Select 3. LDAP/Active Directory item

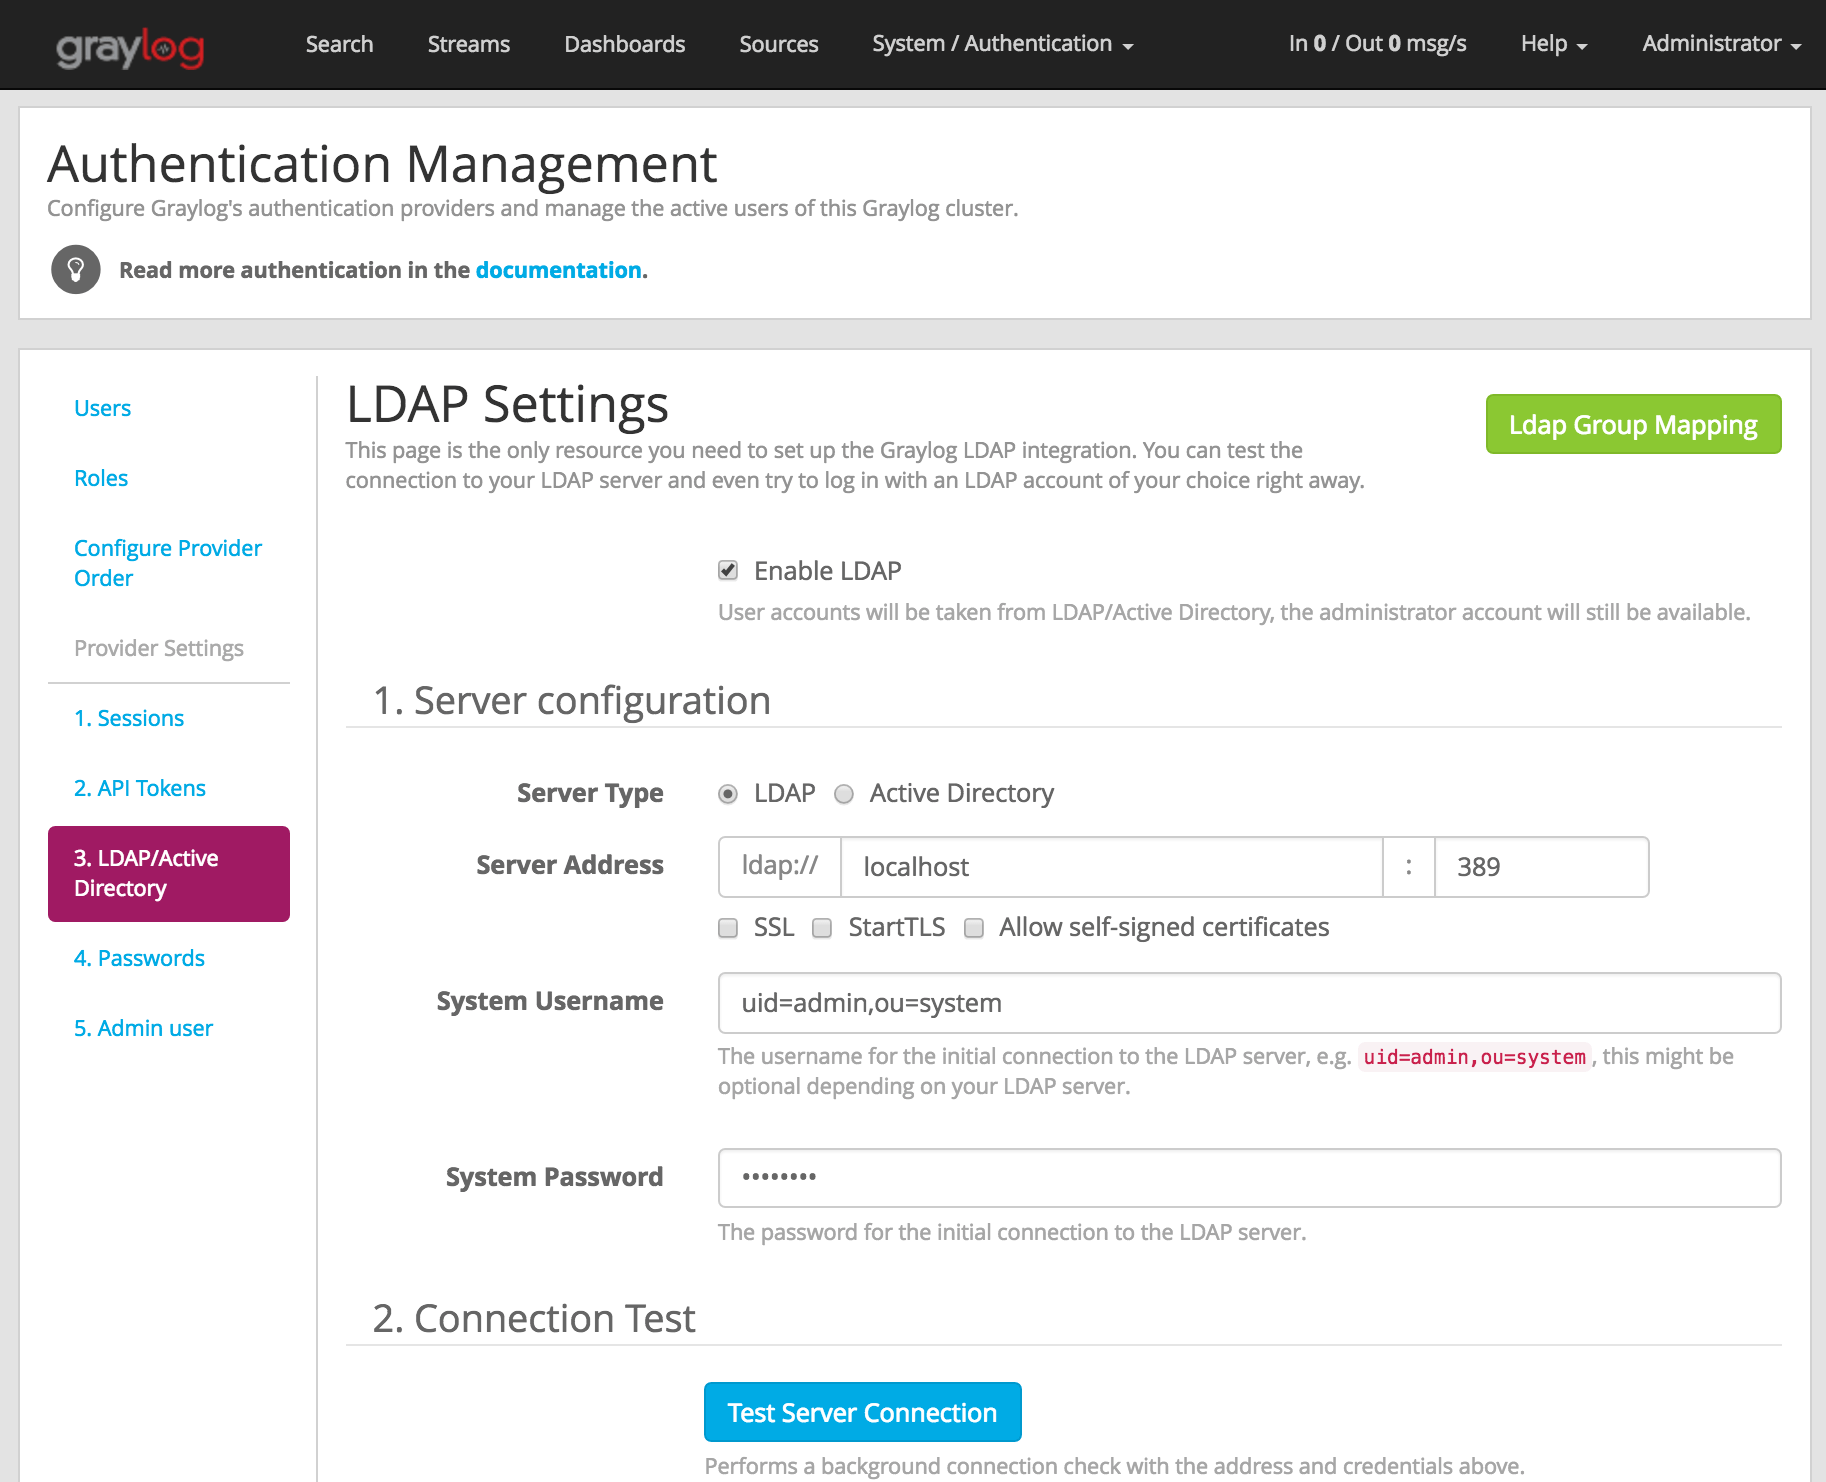click(169, 874)
